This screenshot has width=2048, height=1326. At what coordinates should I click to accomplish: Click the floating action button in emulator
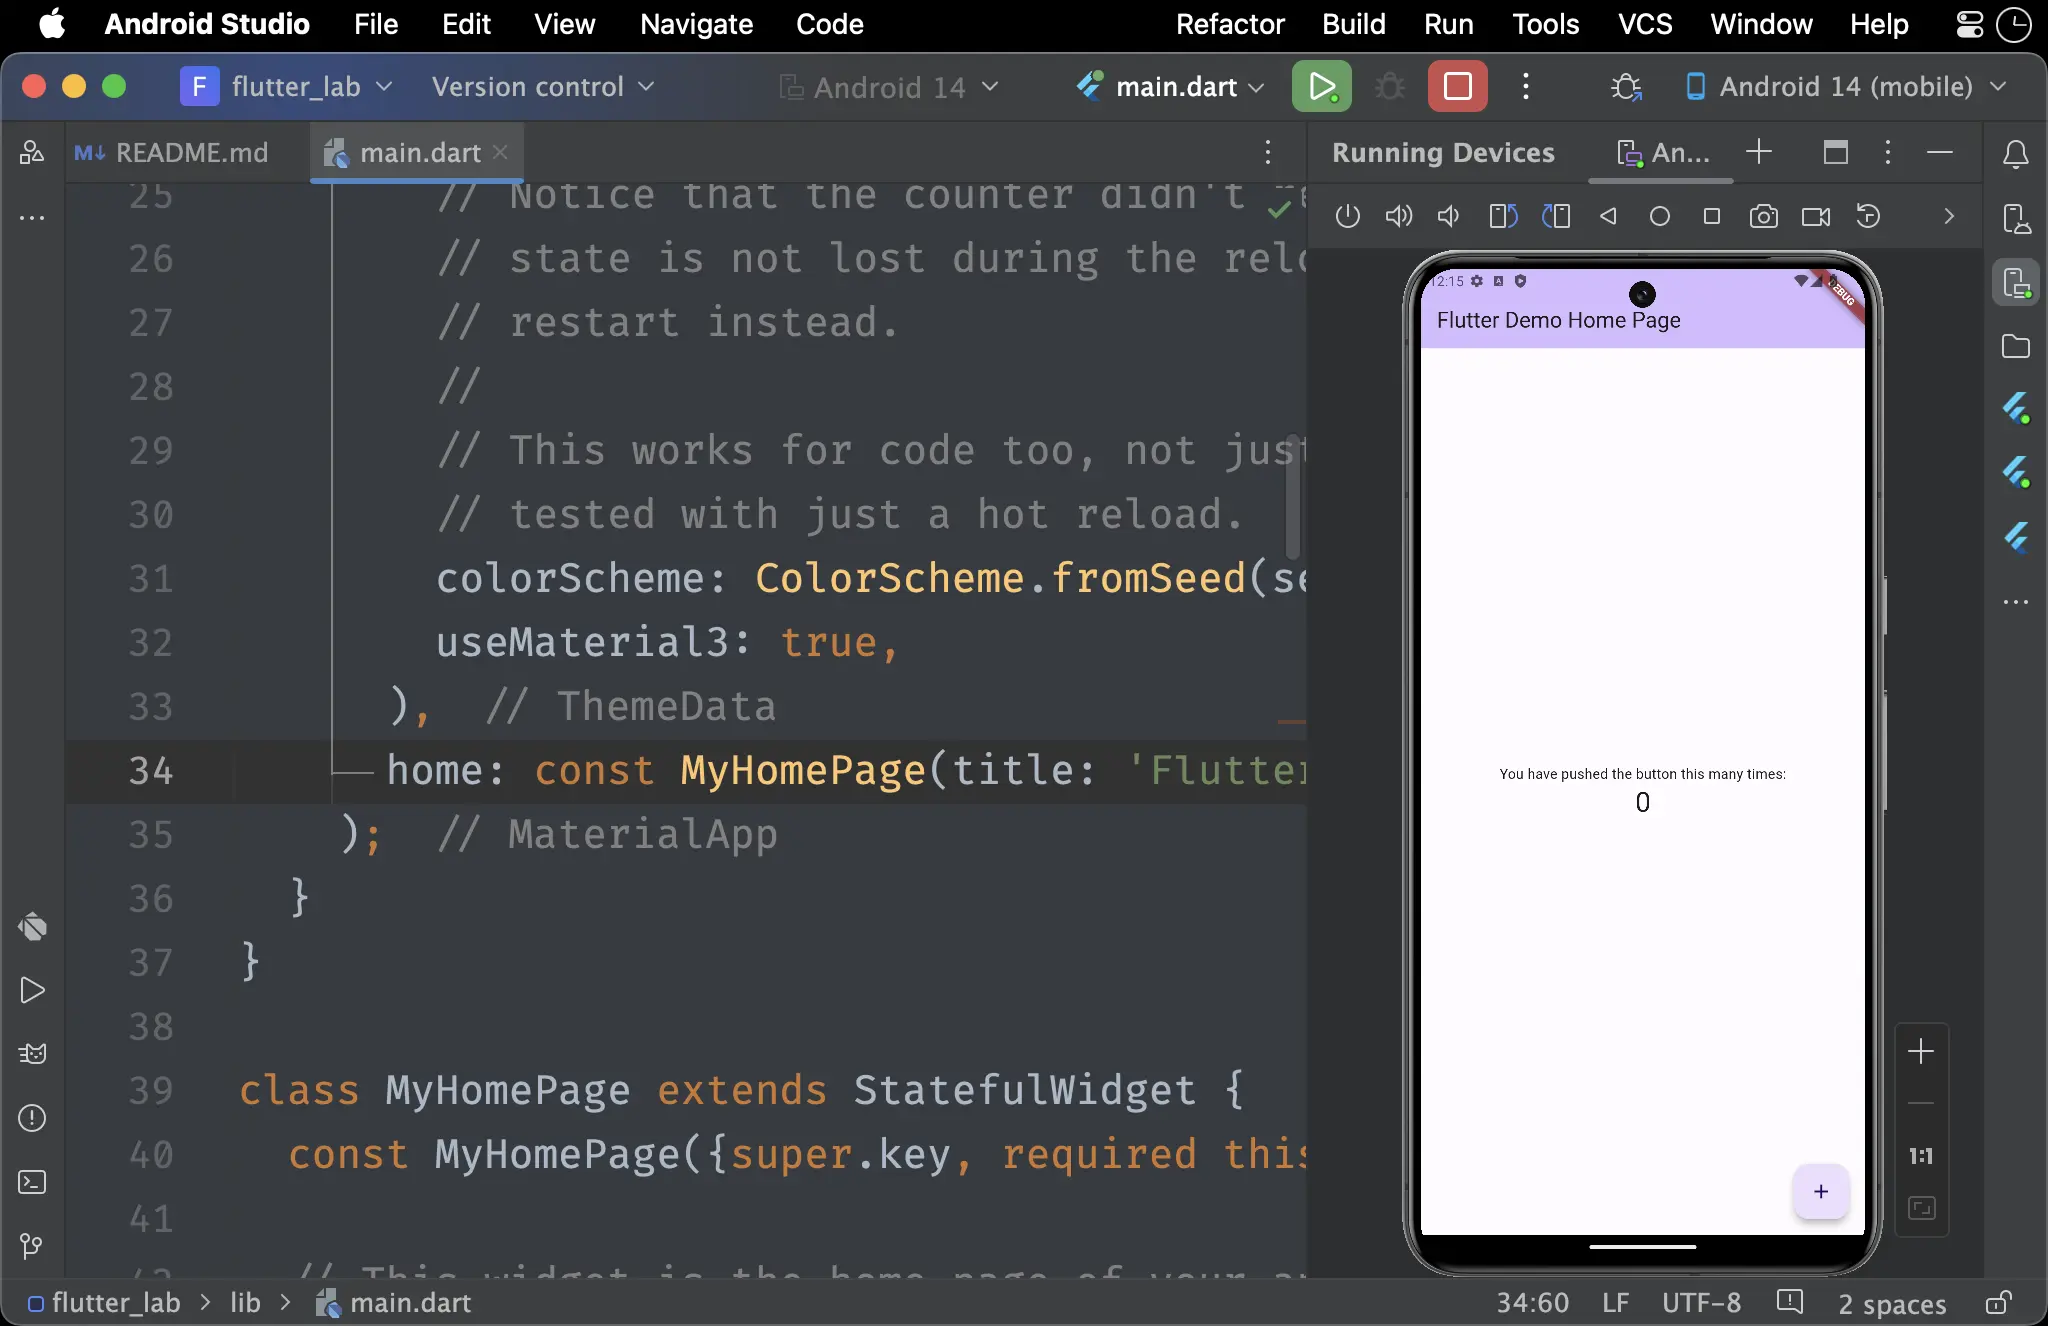[x=1820, y=1192]
